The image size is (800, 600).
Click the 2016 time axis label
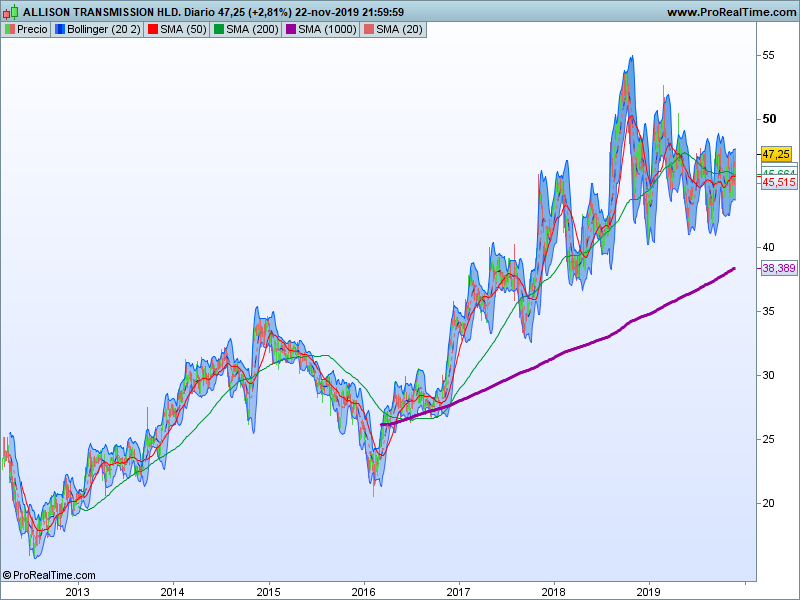363,592
